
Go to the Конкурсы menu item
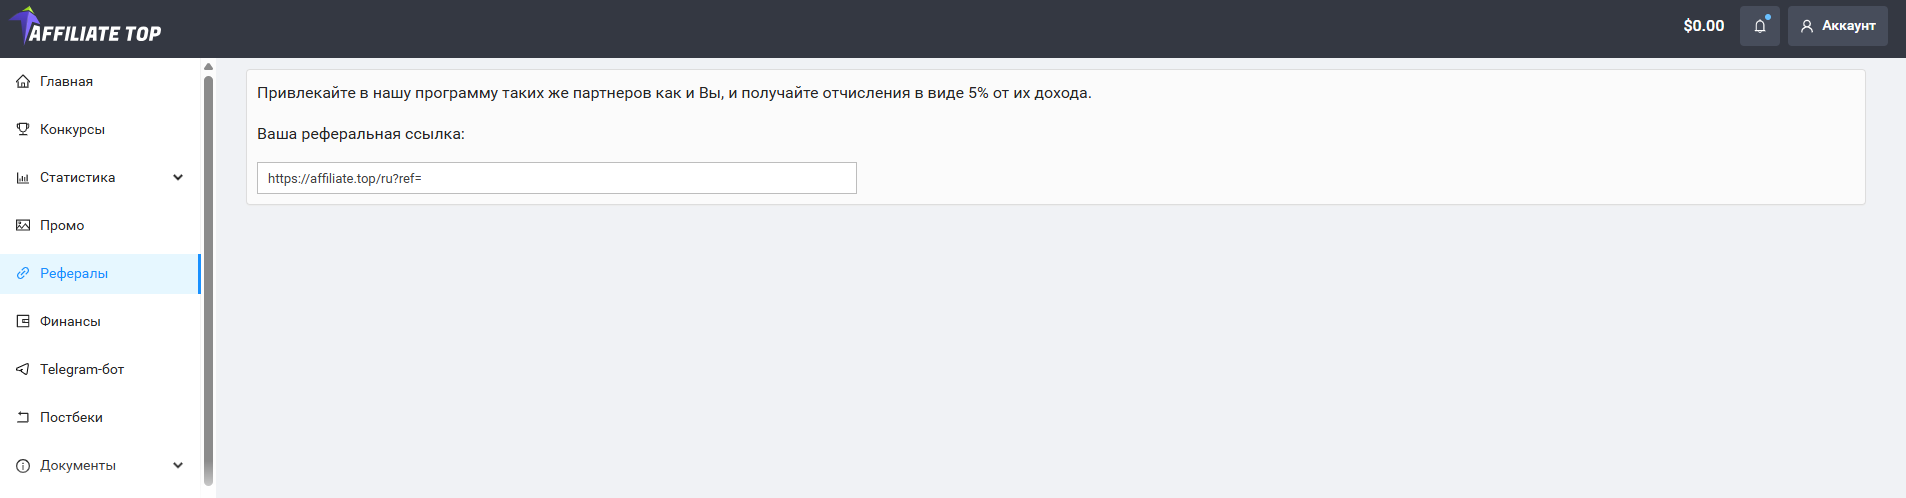tap(100, 130)
